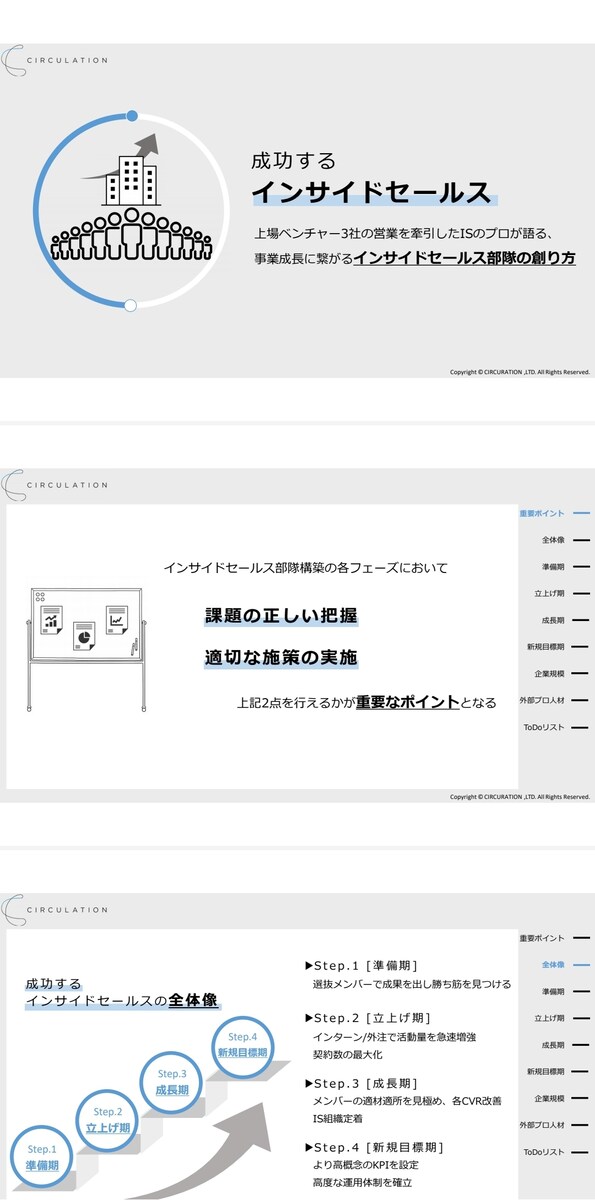Open 全体像 in the whiteboard slide's navigation
595x1200 pixels.
(565, 540)
